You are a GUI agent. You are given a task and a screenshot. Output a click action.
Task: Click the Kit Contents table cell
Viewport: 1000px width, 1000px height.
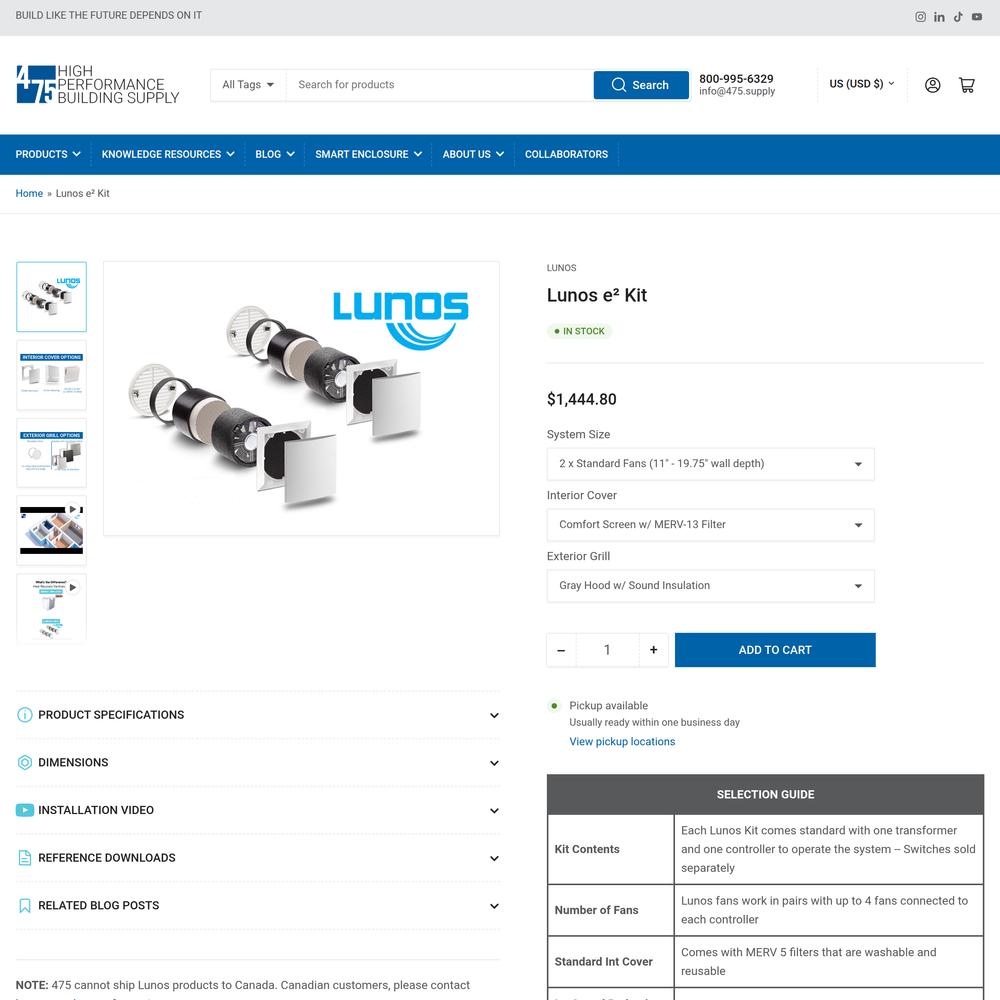(x=610, y=849)
